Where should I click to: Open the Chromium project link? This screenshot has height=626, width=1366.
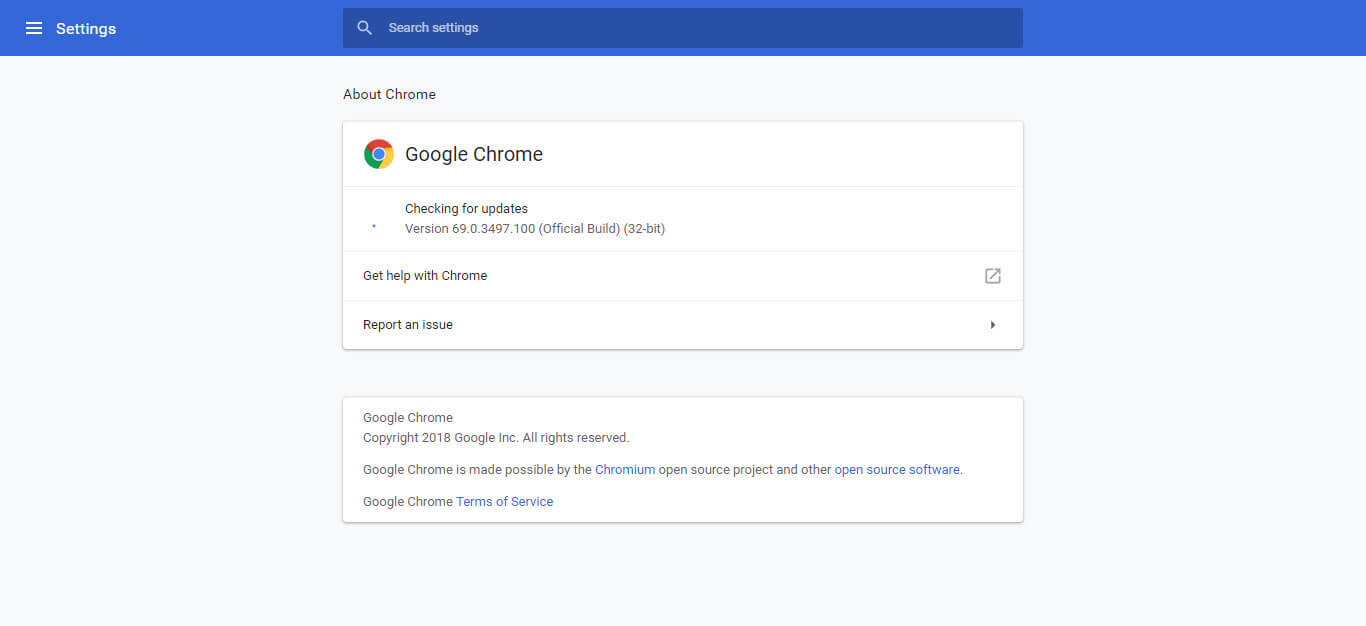point(625,469)
